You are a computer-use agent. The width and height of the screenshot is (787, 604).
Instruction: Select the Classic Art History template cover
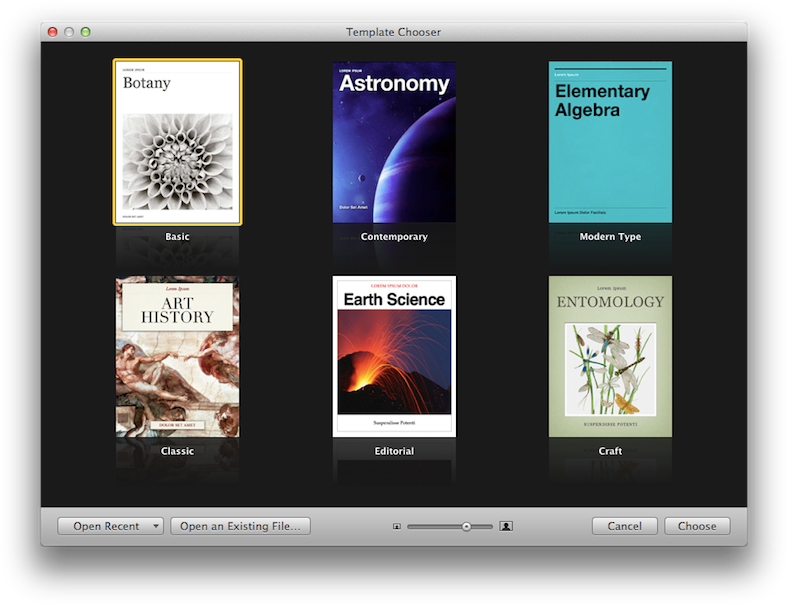coord(177,356)
